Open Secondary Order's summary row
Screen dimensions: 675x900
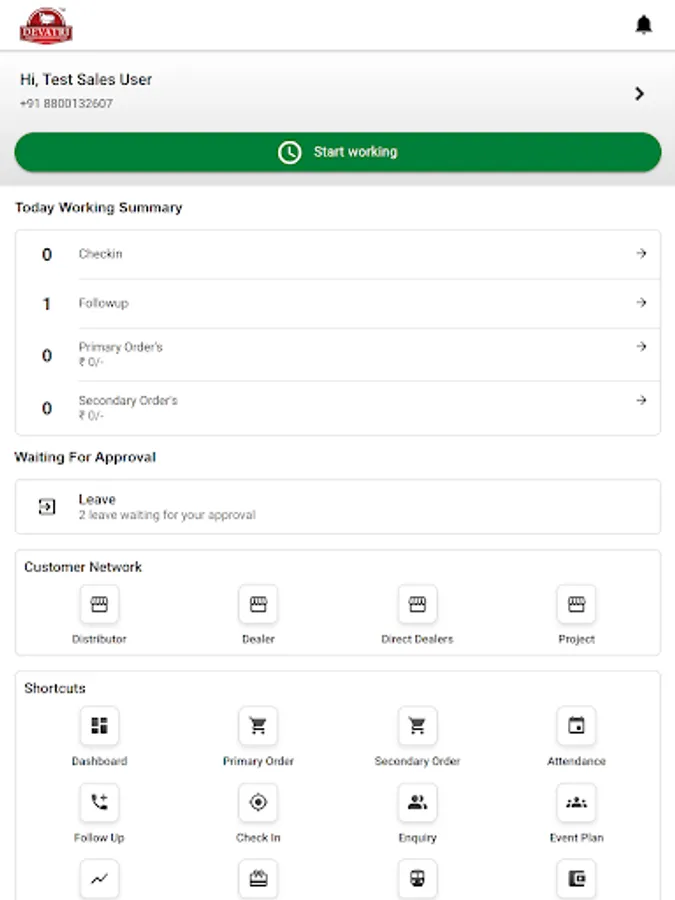(337, 407)
